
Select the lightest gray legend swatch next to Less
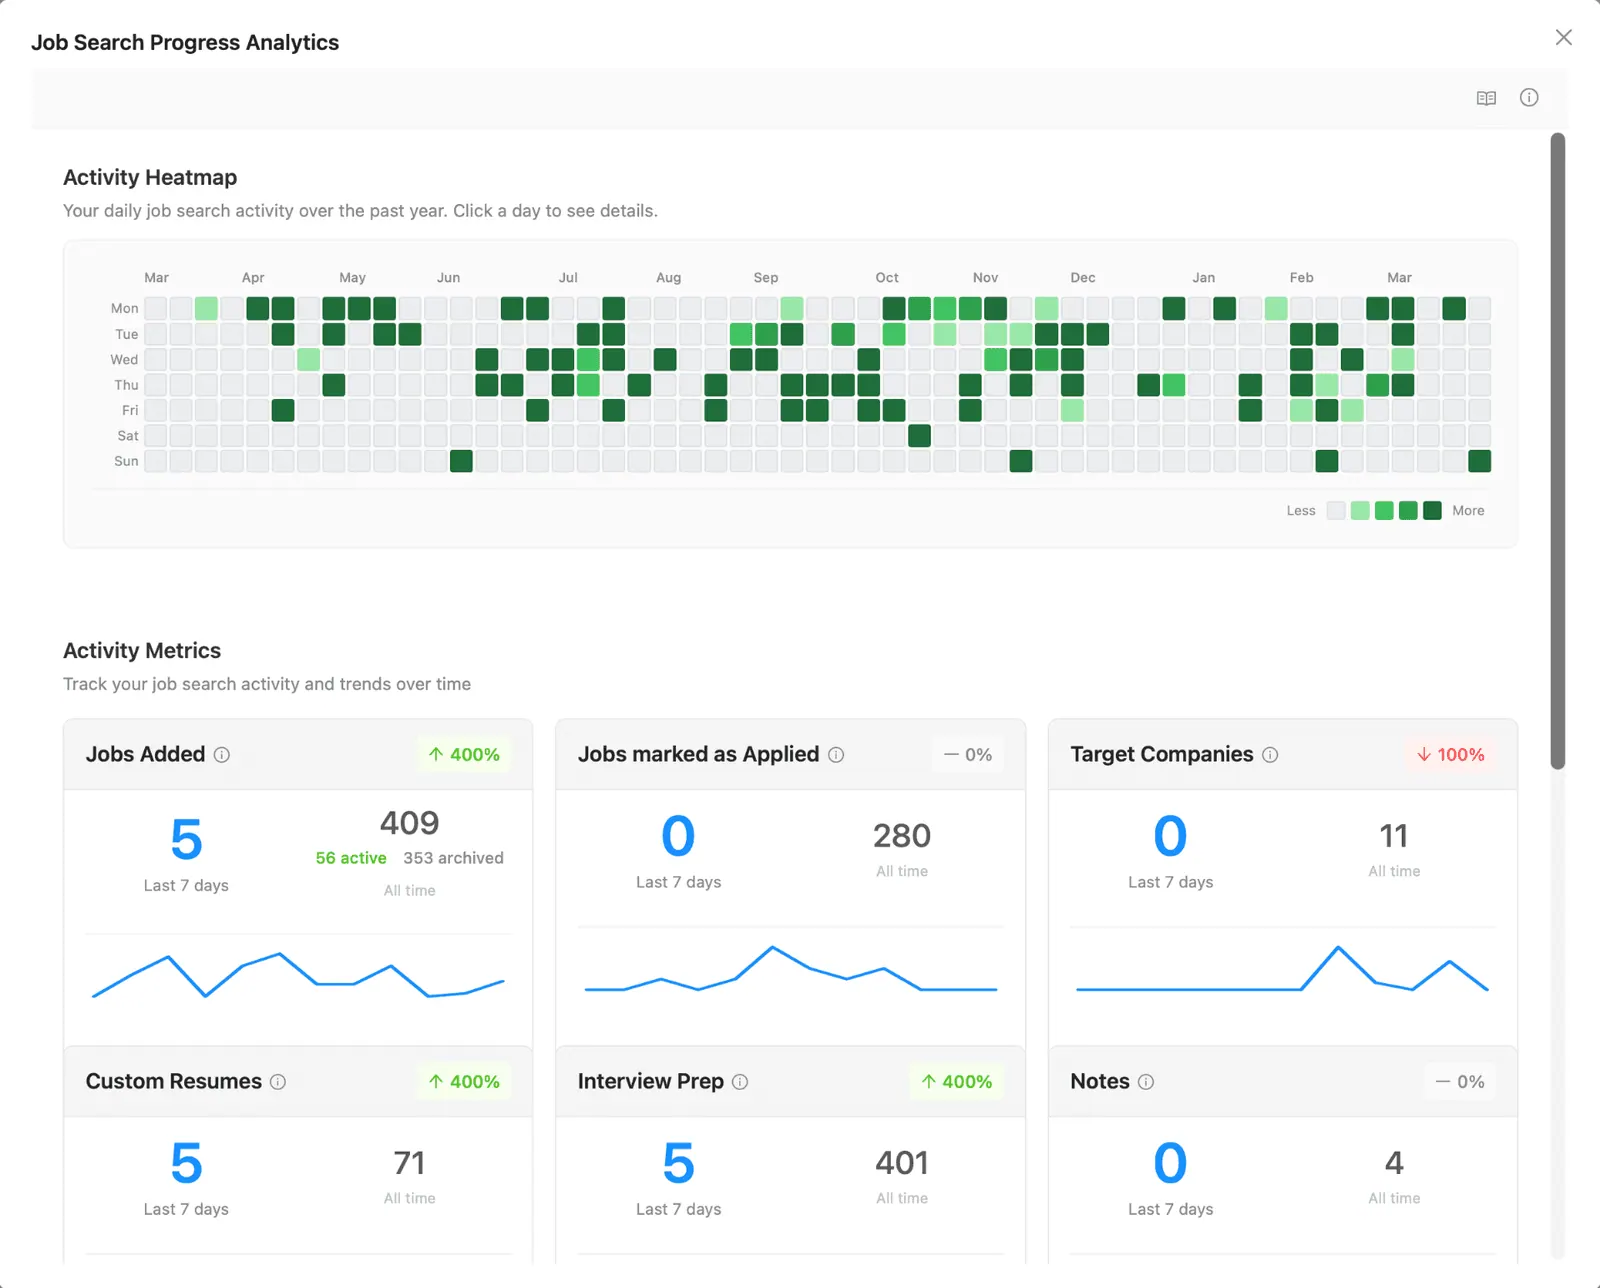pyautogui.click(x=1336, y=511)
